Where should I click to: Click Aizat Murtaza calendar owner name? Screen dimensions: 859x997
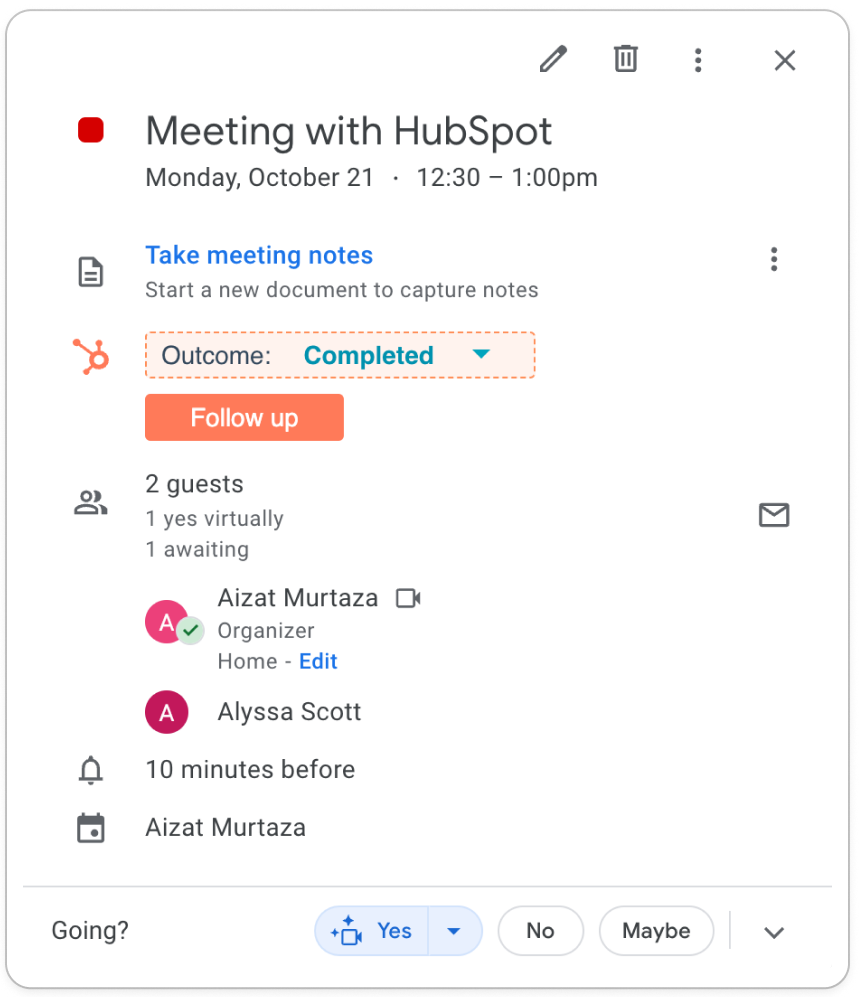[226, 828]
